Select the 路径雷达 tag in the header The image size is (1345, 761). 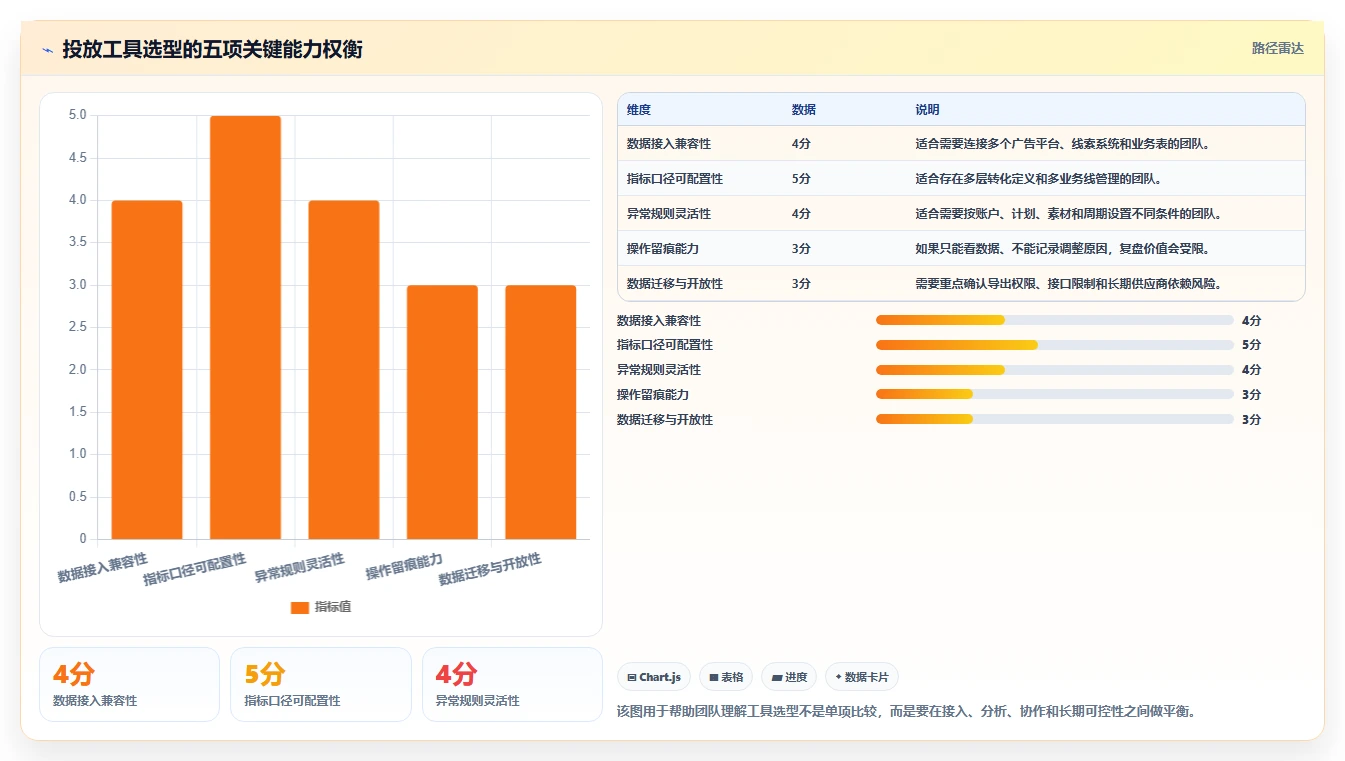(1277, 48)
